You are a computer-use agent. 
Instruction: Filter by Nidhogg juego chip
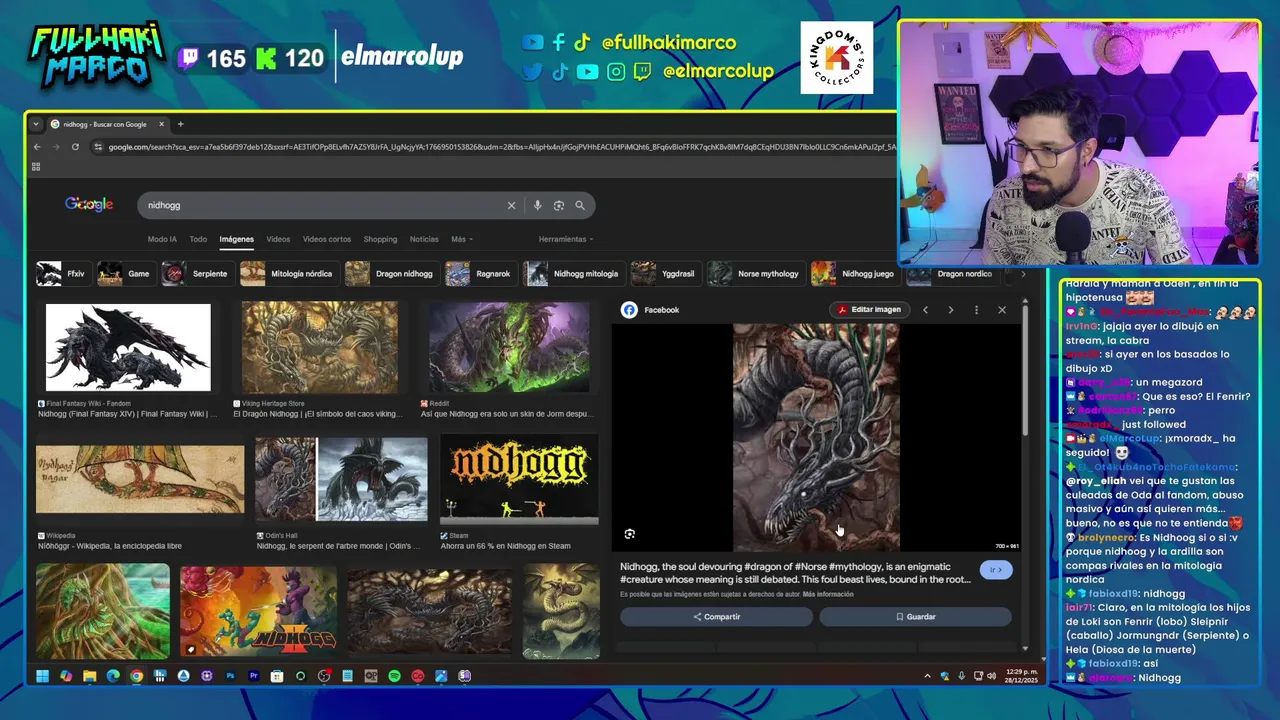855,274
